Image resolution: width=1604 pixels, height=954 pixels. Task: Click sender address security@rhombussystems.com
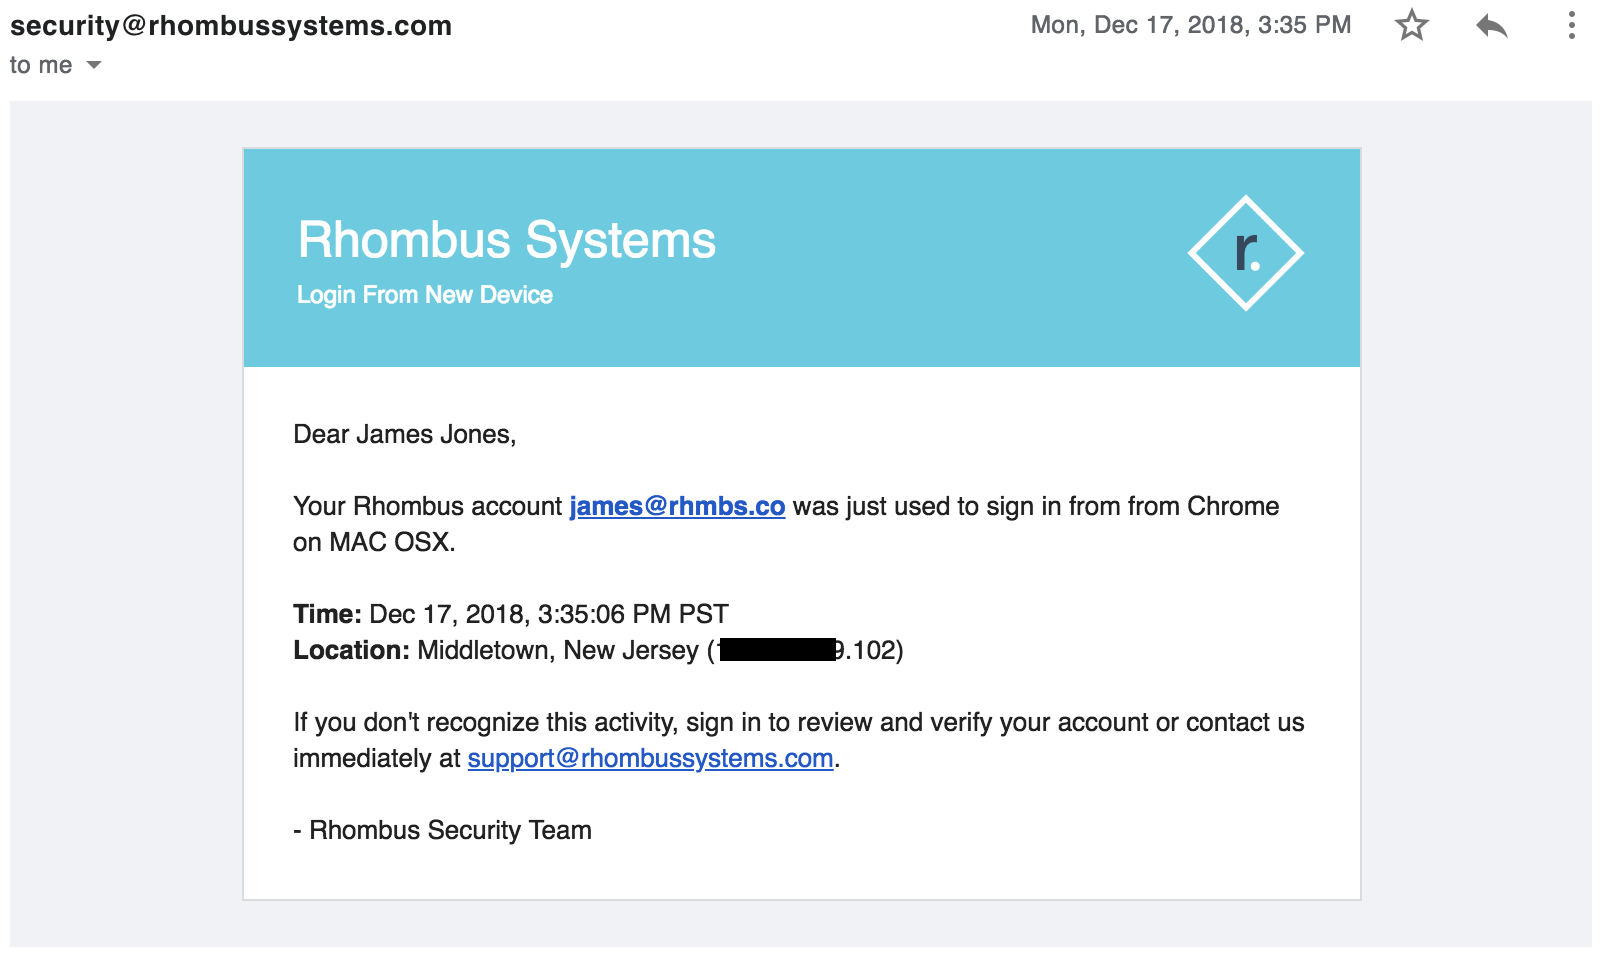231,26
